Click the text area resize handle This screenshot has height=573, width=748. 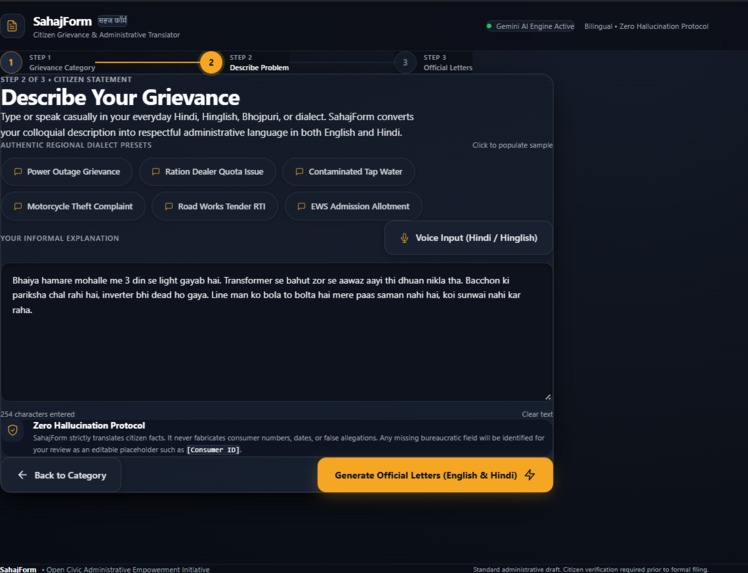pyautogui.click(x=548, y=396)
